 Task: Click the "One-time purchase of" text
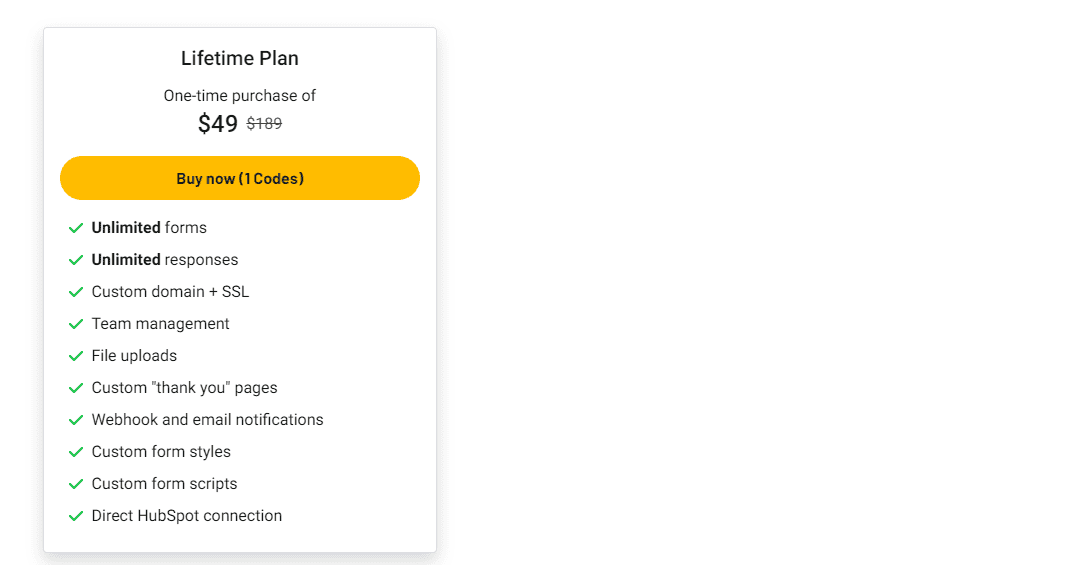pyautogui.click(x=240, y=96)
